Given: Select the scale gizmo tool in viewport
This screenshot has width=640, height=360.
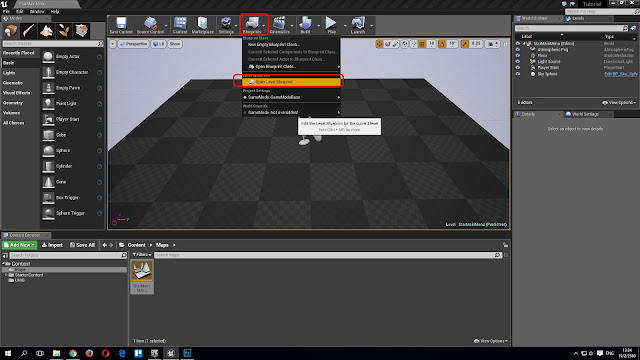Looking at the screenshot, I should [396, 44].
